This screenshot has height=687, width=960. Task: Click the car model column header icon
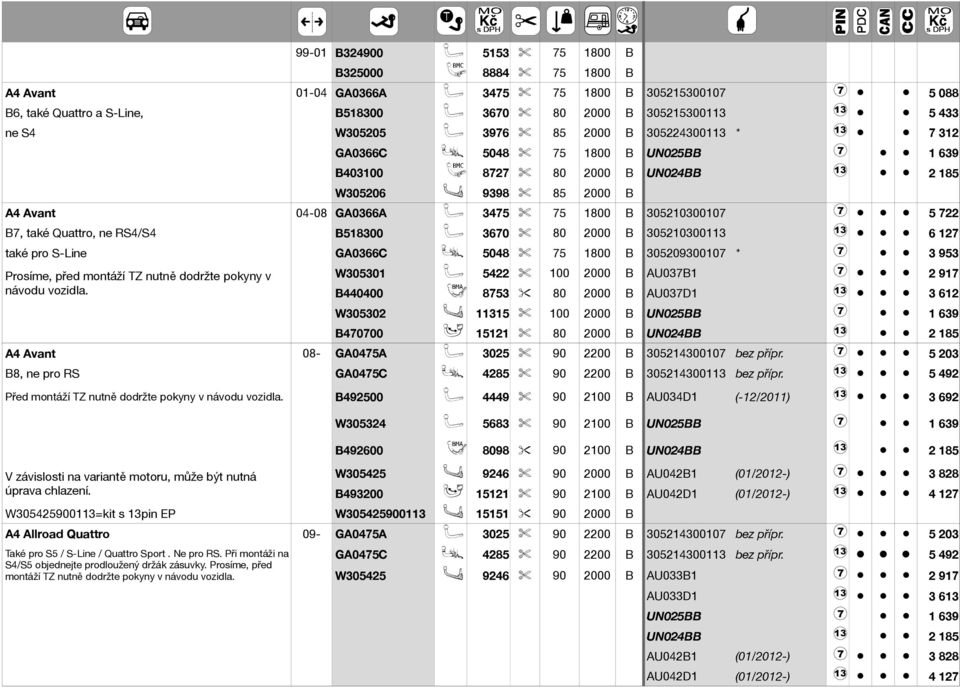[137, 21]
